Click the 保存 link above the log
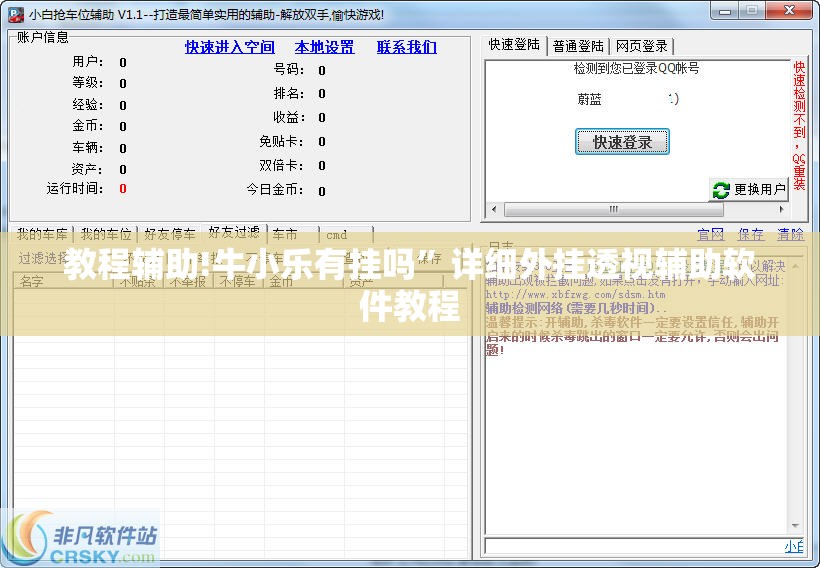 point(750,235)
